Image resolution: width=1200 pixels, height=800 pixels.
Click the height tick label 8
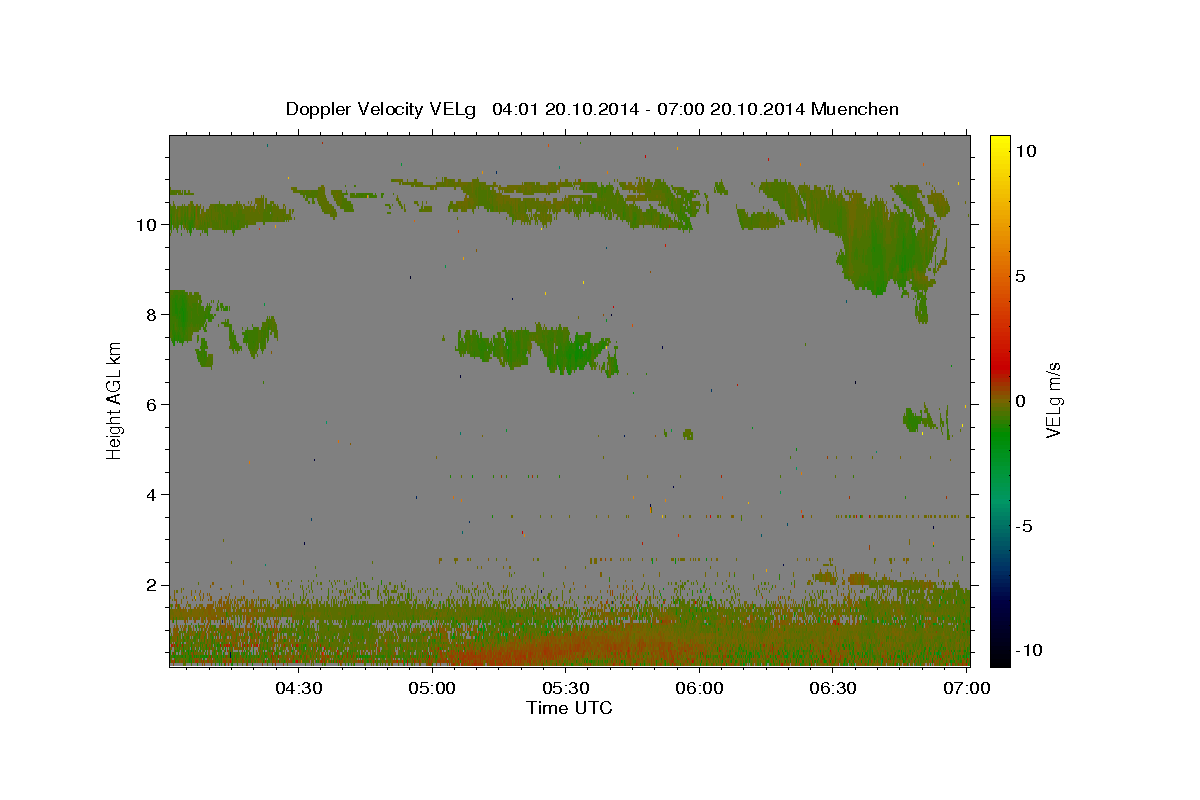click(154, 315)
